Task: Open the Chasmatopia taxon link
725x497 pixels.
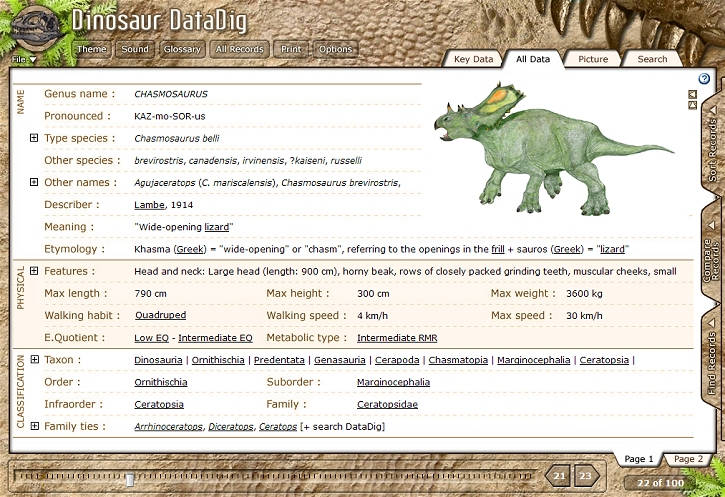Action: point(458,360)
